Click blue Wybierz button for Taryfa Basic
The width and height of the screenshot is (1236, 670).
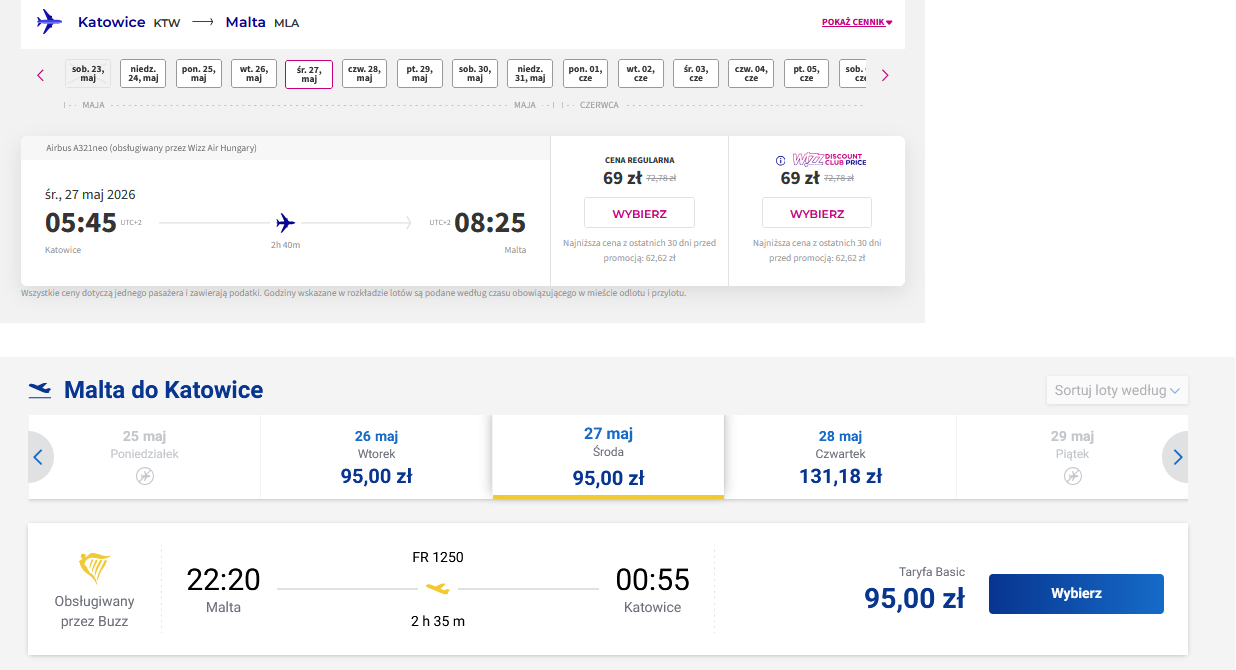coord(1076,594)
